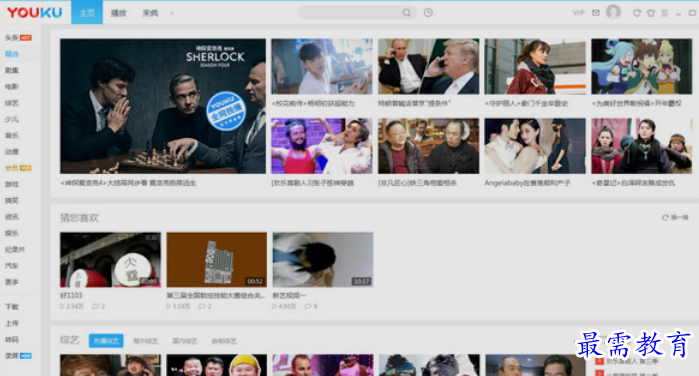Select the 国内综艺 tab
Image resolution: width=699 pixels, height=376 pixels.
tap(185, 341)
